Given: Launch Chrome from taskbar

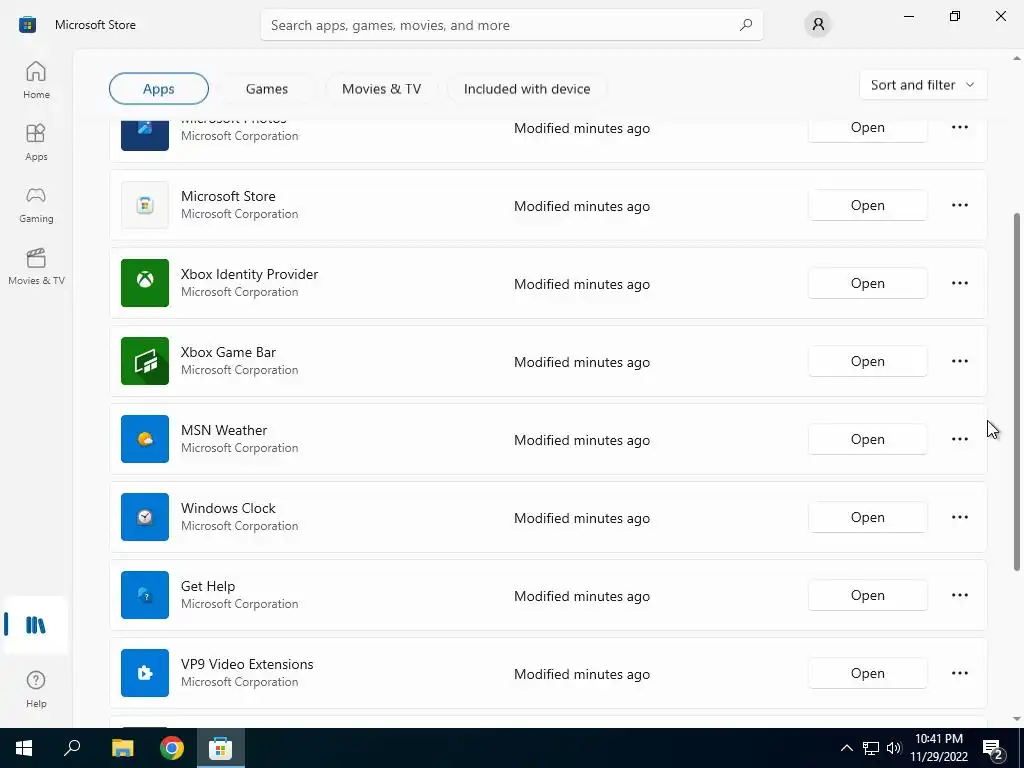Looking at the screenshot, I should tap(172, 748).
